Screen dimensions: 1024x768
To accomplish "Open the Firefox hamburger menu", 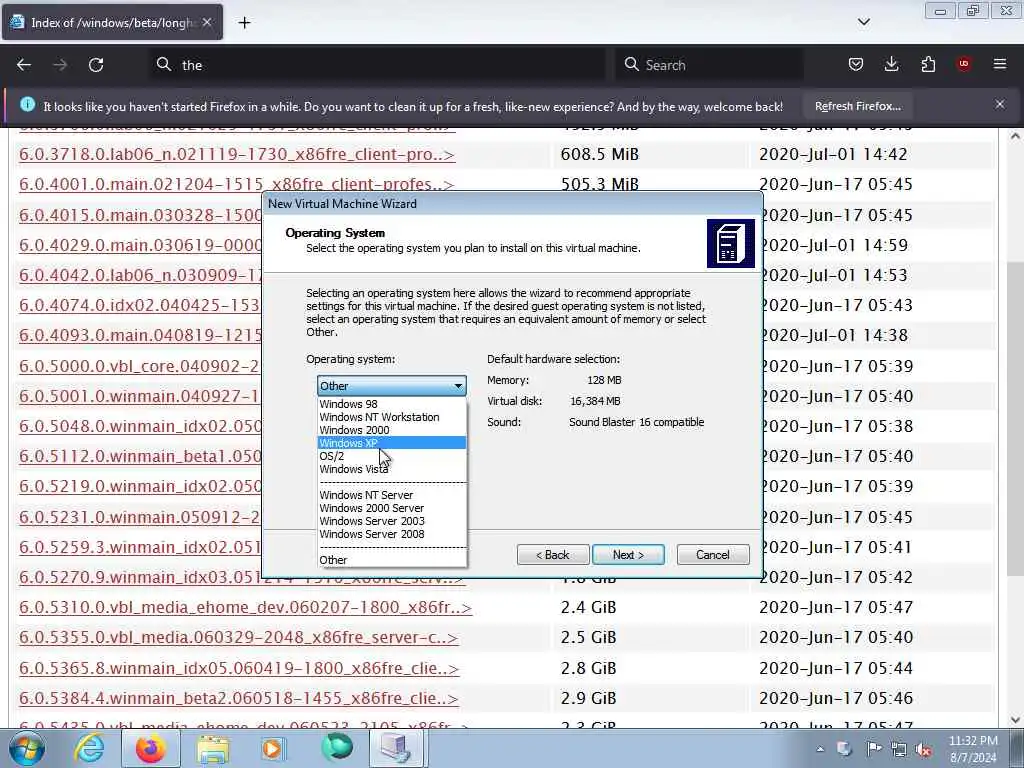I will pos(1000,64).
